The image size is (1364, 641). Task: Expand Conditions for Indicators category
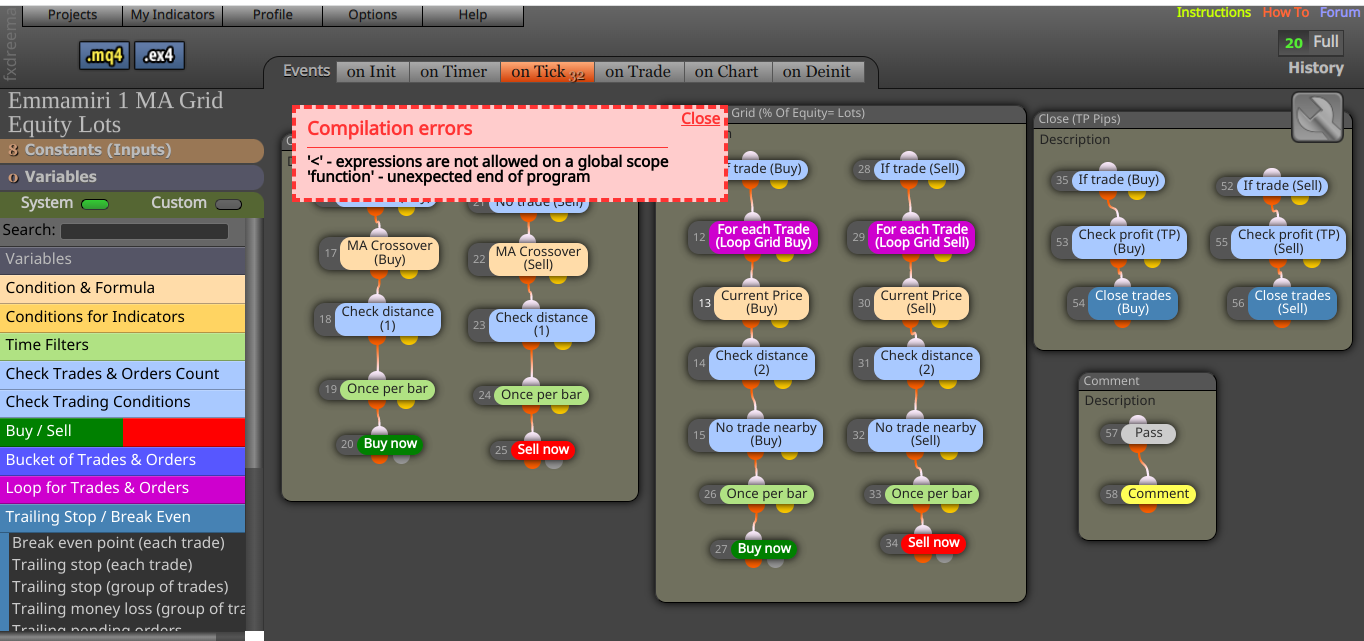122,317
